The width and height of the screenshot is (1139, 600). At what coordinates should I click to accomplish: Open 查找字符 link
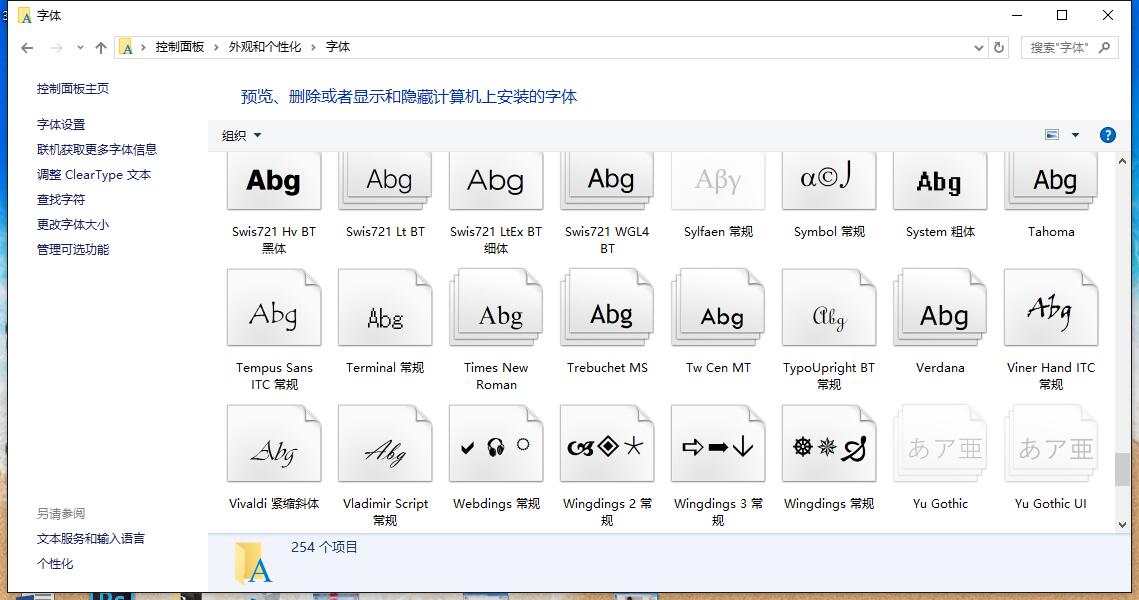(x=61, y=200)
